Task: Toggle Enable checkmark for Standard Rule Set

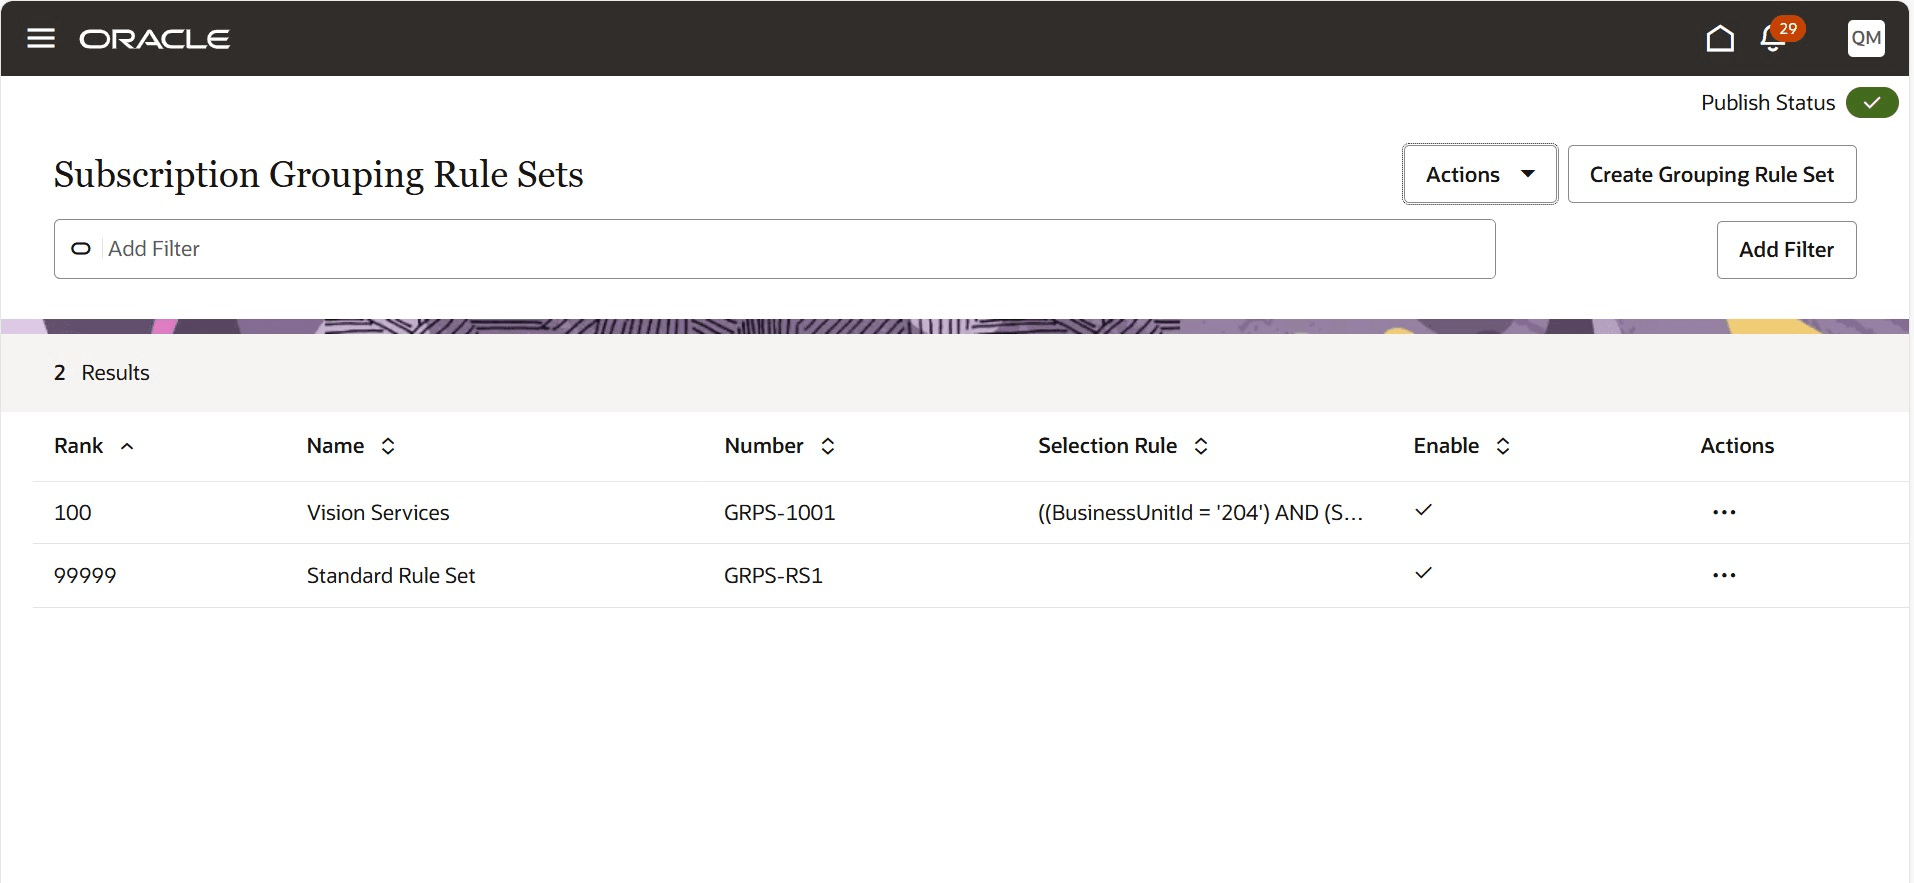Action: point(1423,573)
